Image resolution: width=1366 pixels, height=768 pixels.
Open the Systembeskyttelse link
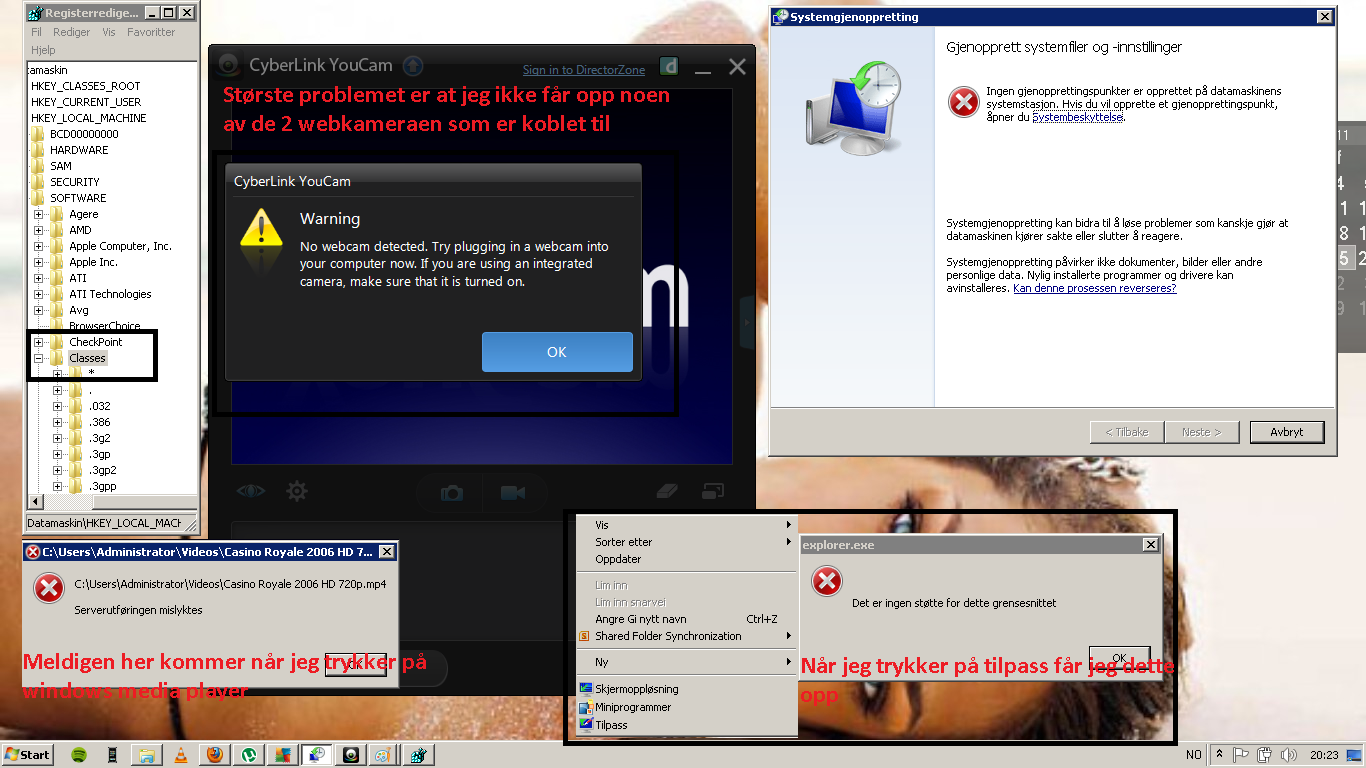1078,117
